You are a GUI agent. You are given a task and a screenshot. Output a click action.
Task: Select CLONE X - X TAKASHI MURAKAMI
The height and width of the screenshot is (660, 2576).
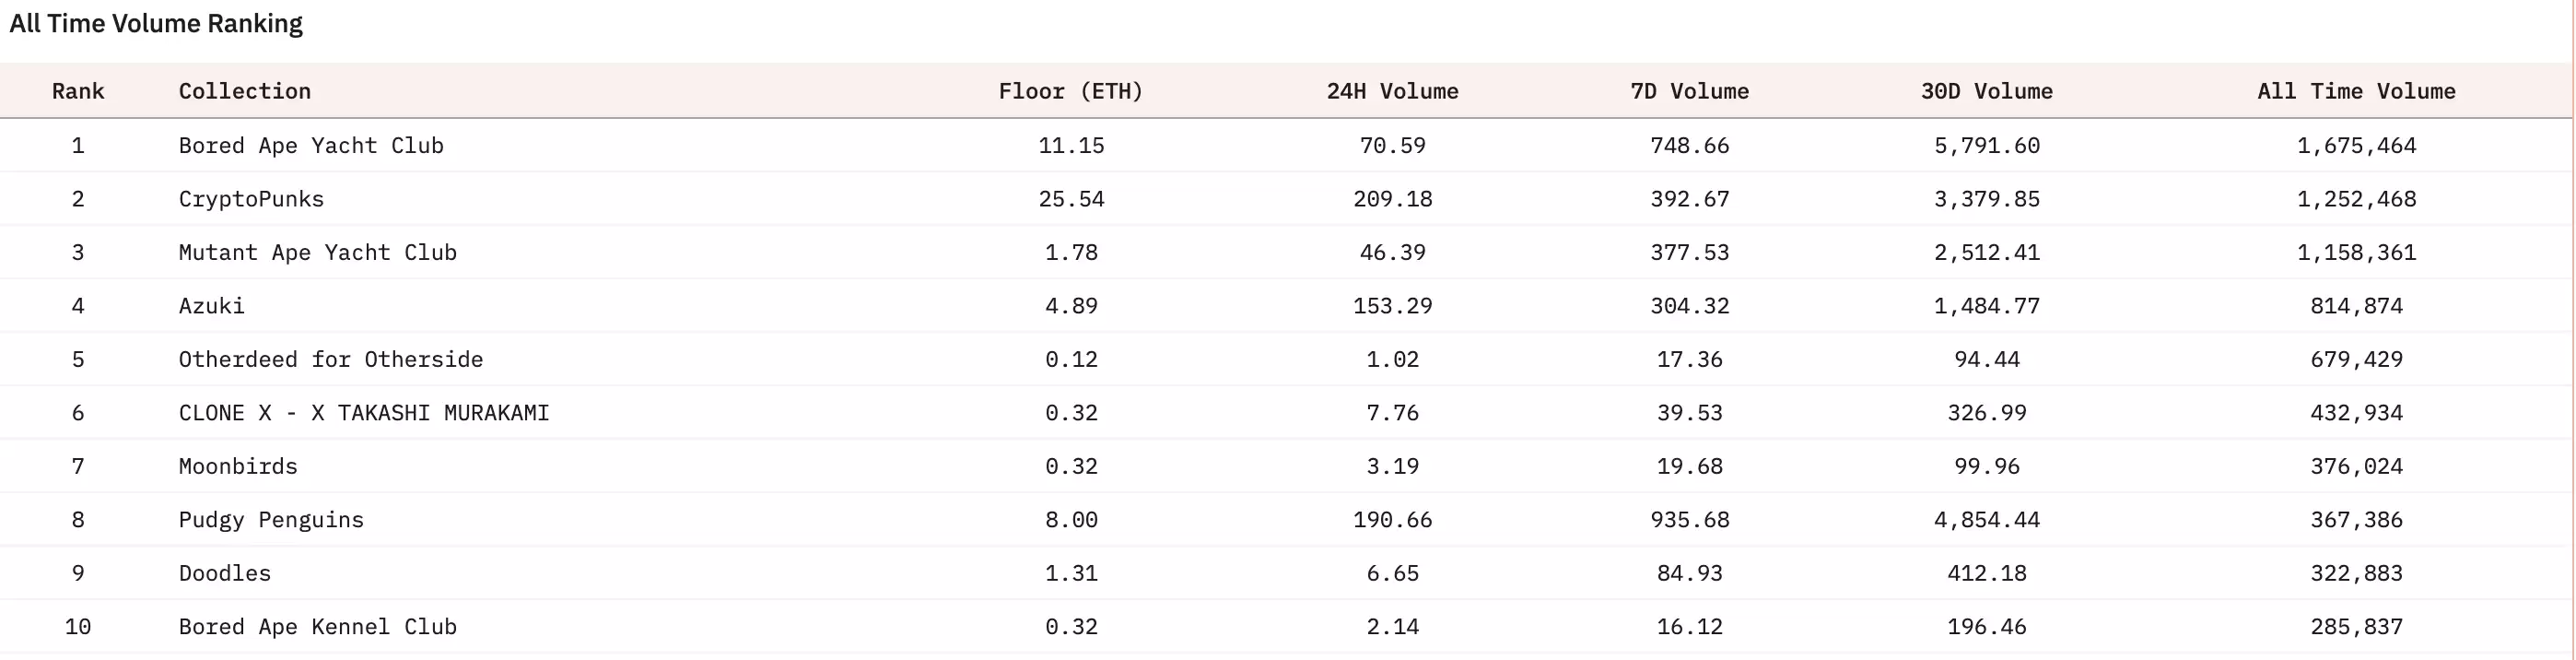[364, 413]
